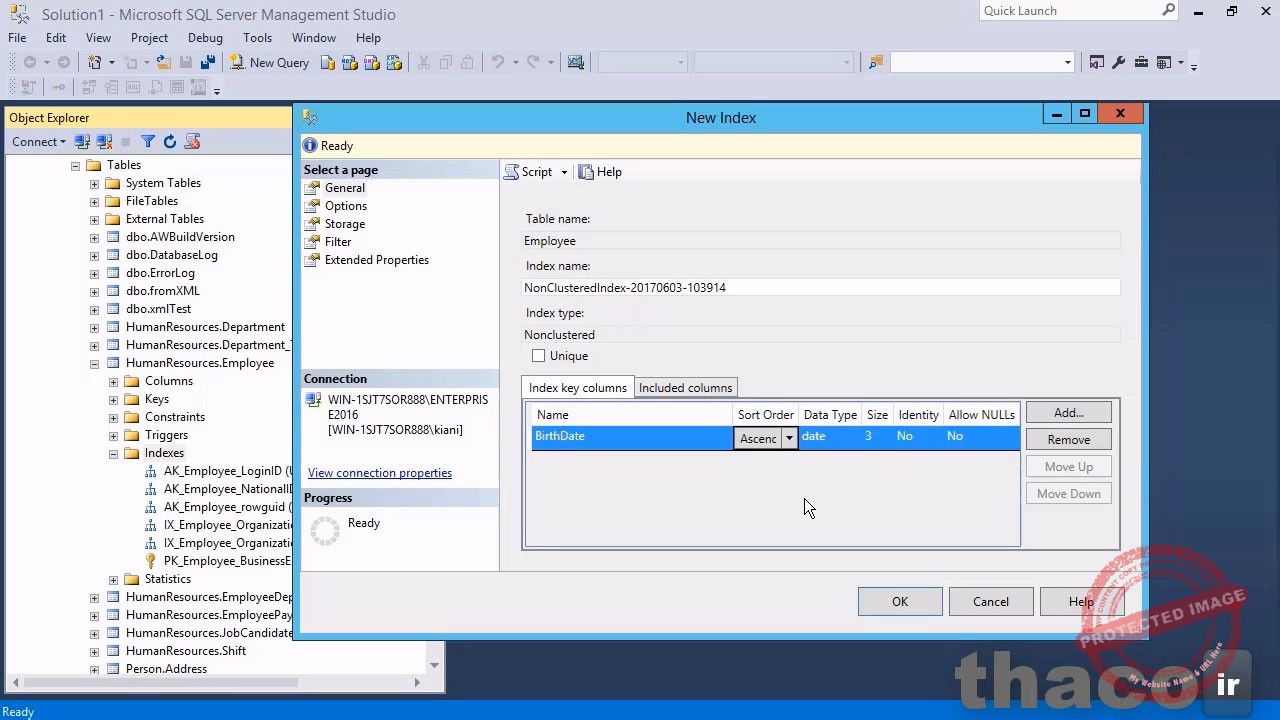Select the Options page

[345, 206]
